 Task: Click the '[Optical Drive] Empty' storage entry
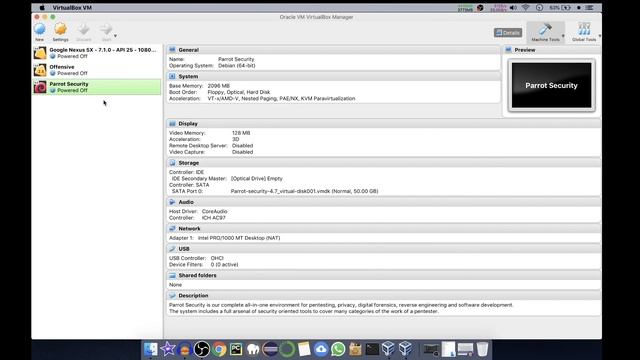click(256, 178)
